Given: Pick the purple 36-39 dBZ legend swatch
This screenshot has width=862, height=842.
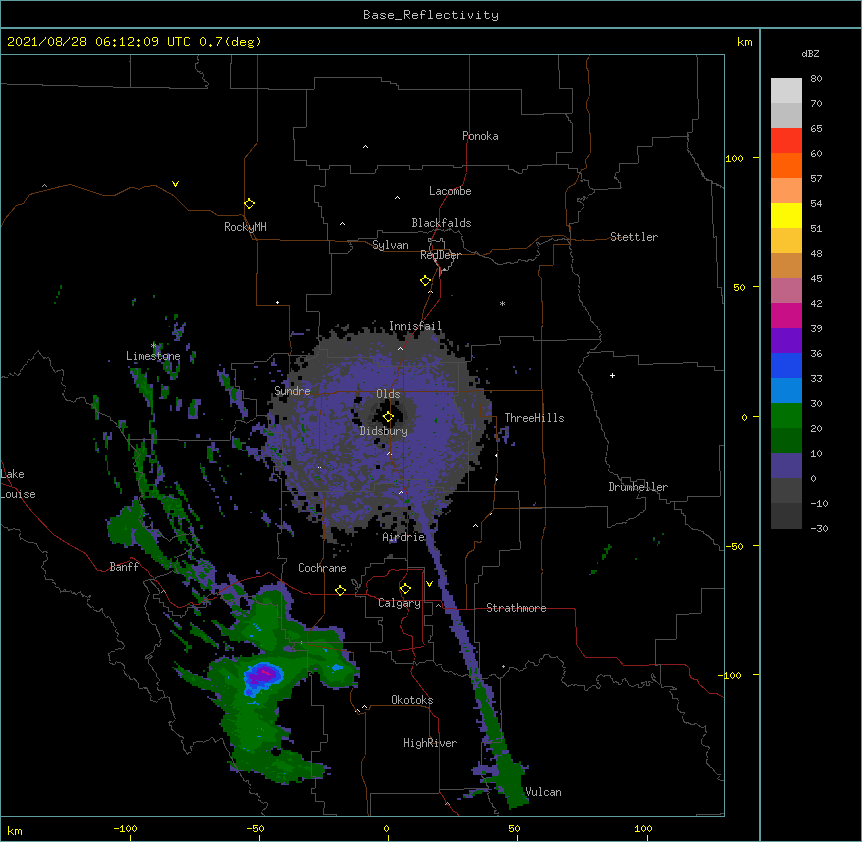Looking at the screenshot, I should [x=786, y=341].
